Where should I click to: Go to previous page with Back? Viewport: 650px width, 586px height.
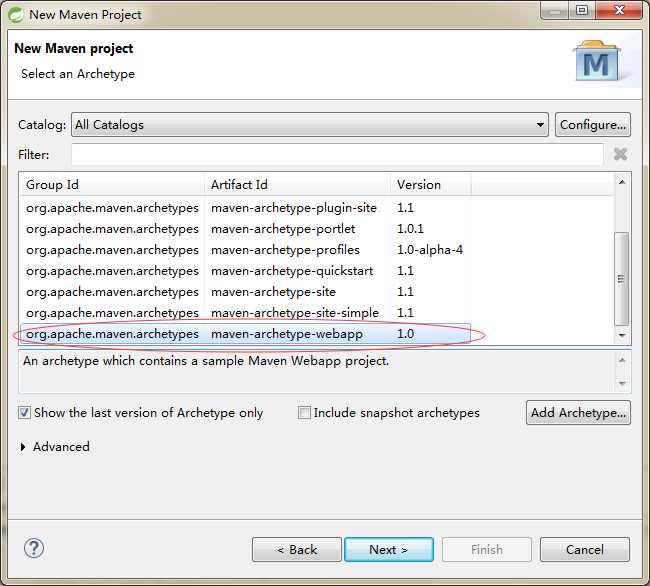(x=297, y=550)
